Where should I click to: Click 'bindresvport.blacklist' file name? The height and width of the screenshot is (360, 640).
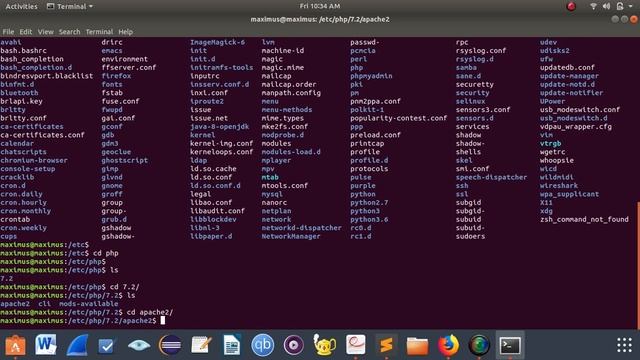tap(47, 76)
